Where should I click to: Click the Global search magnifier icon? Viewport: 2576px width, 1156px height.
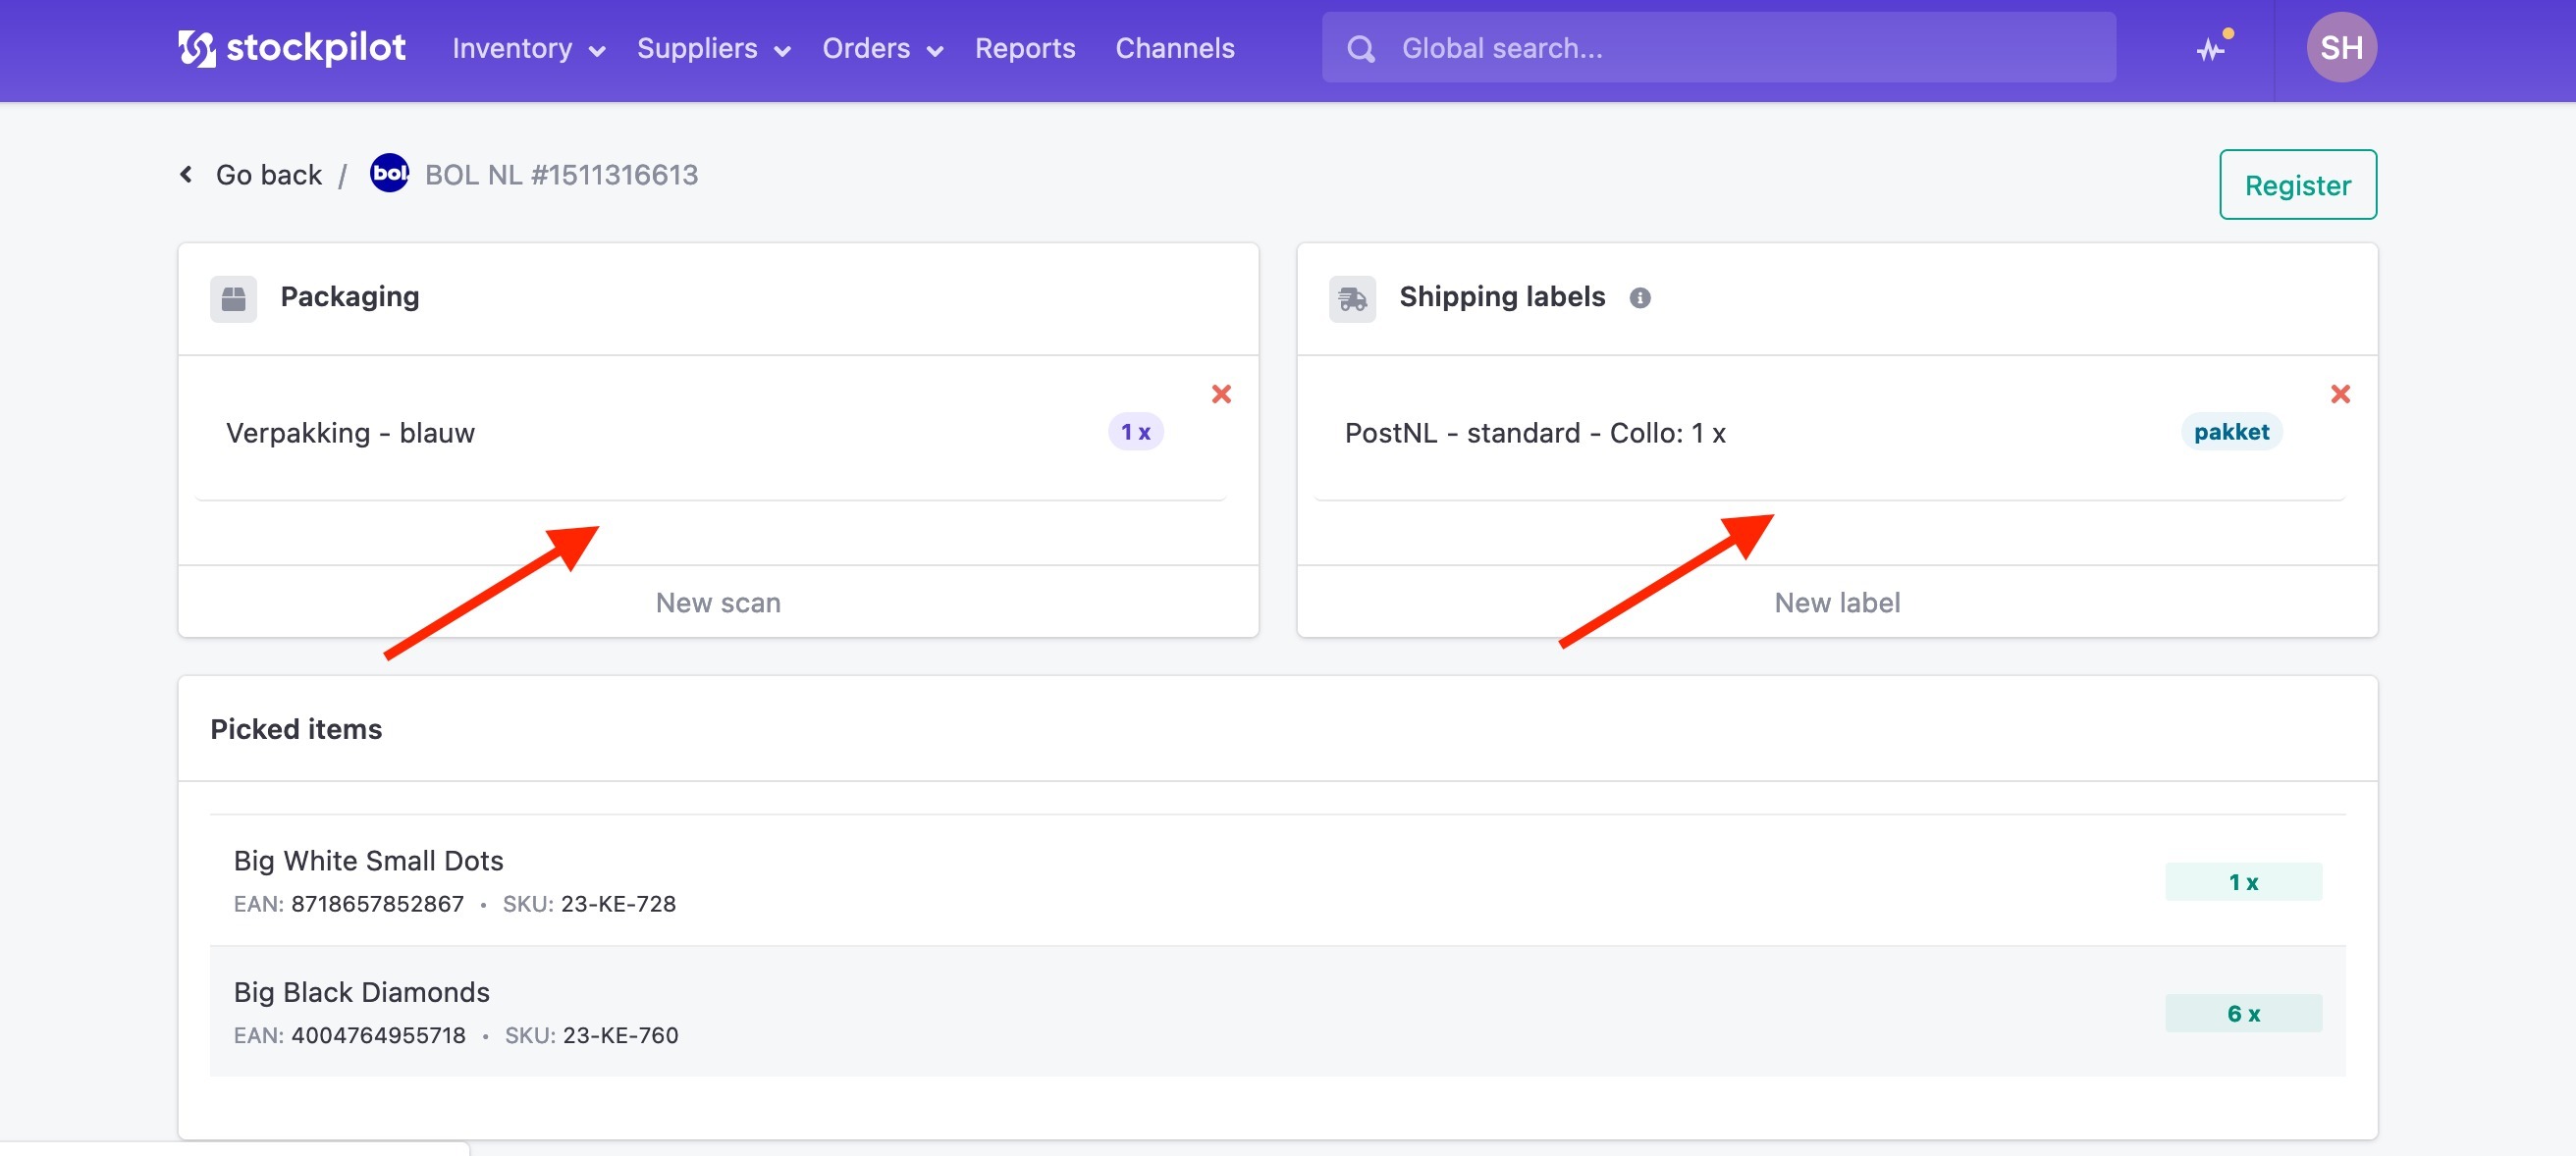click(1360, 48)
